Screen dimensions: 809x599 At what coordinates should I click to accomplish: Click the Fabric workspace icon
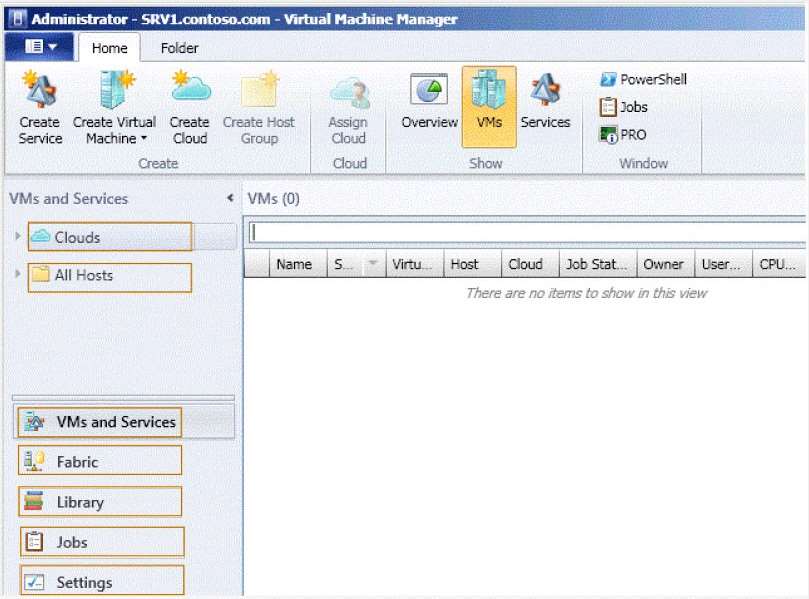pyautogui.click(x=35, y=461)
